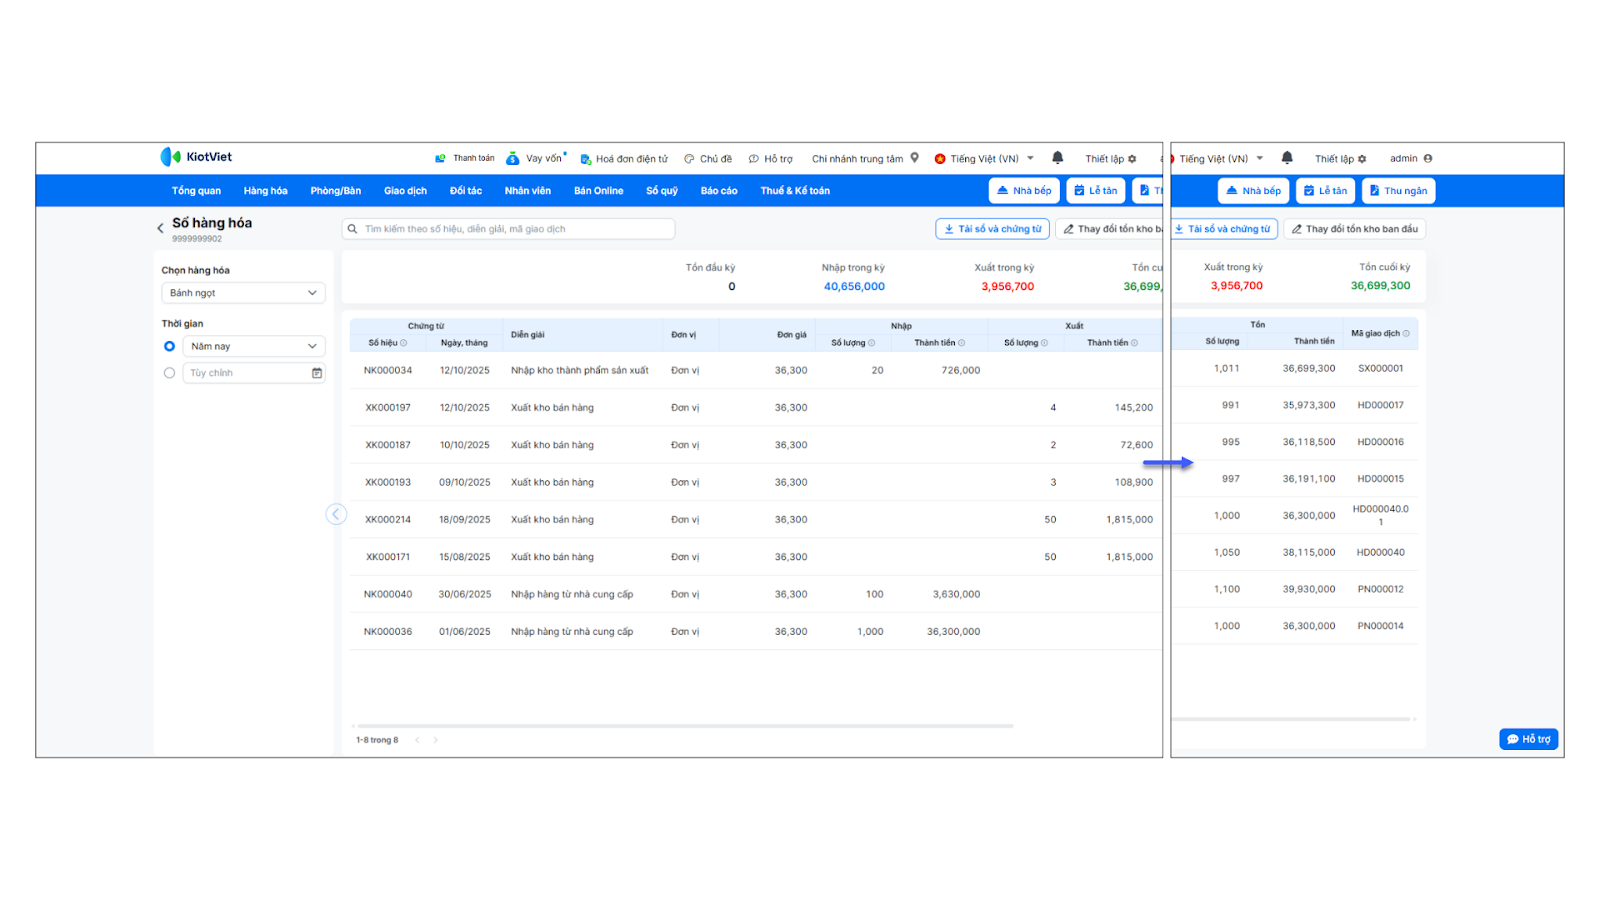Select the Tùy chỉnh radio button
This screenshot has width=1600, height=900.
click(169, 373)
